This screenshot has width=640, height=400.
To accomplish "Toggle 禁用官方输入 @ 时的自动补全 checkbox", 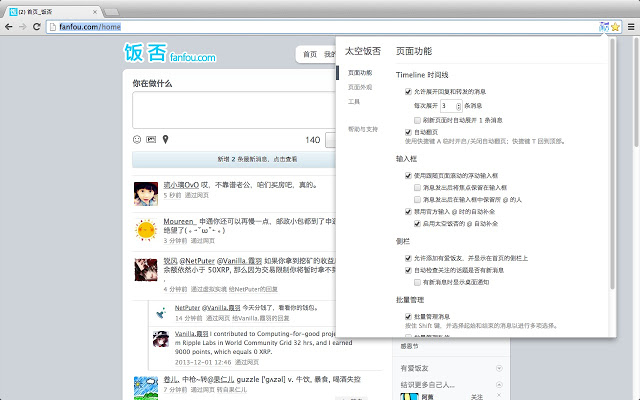I will click(x=408, y=211).
